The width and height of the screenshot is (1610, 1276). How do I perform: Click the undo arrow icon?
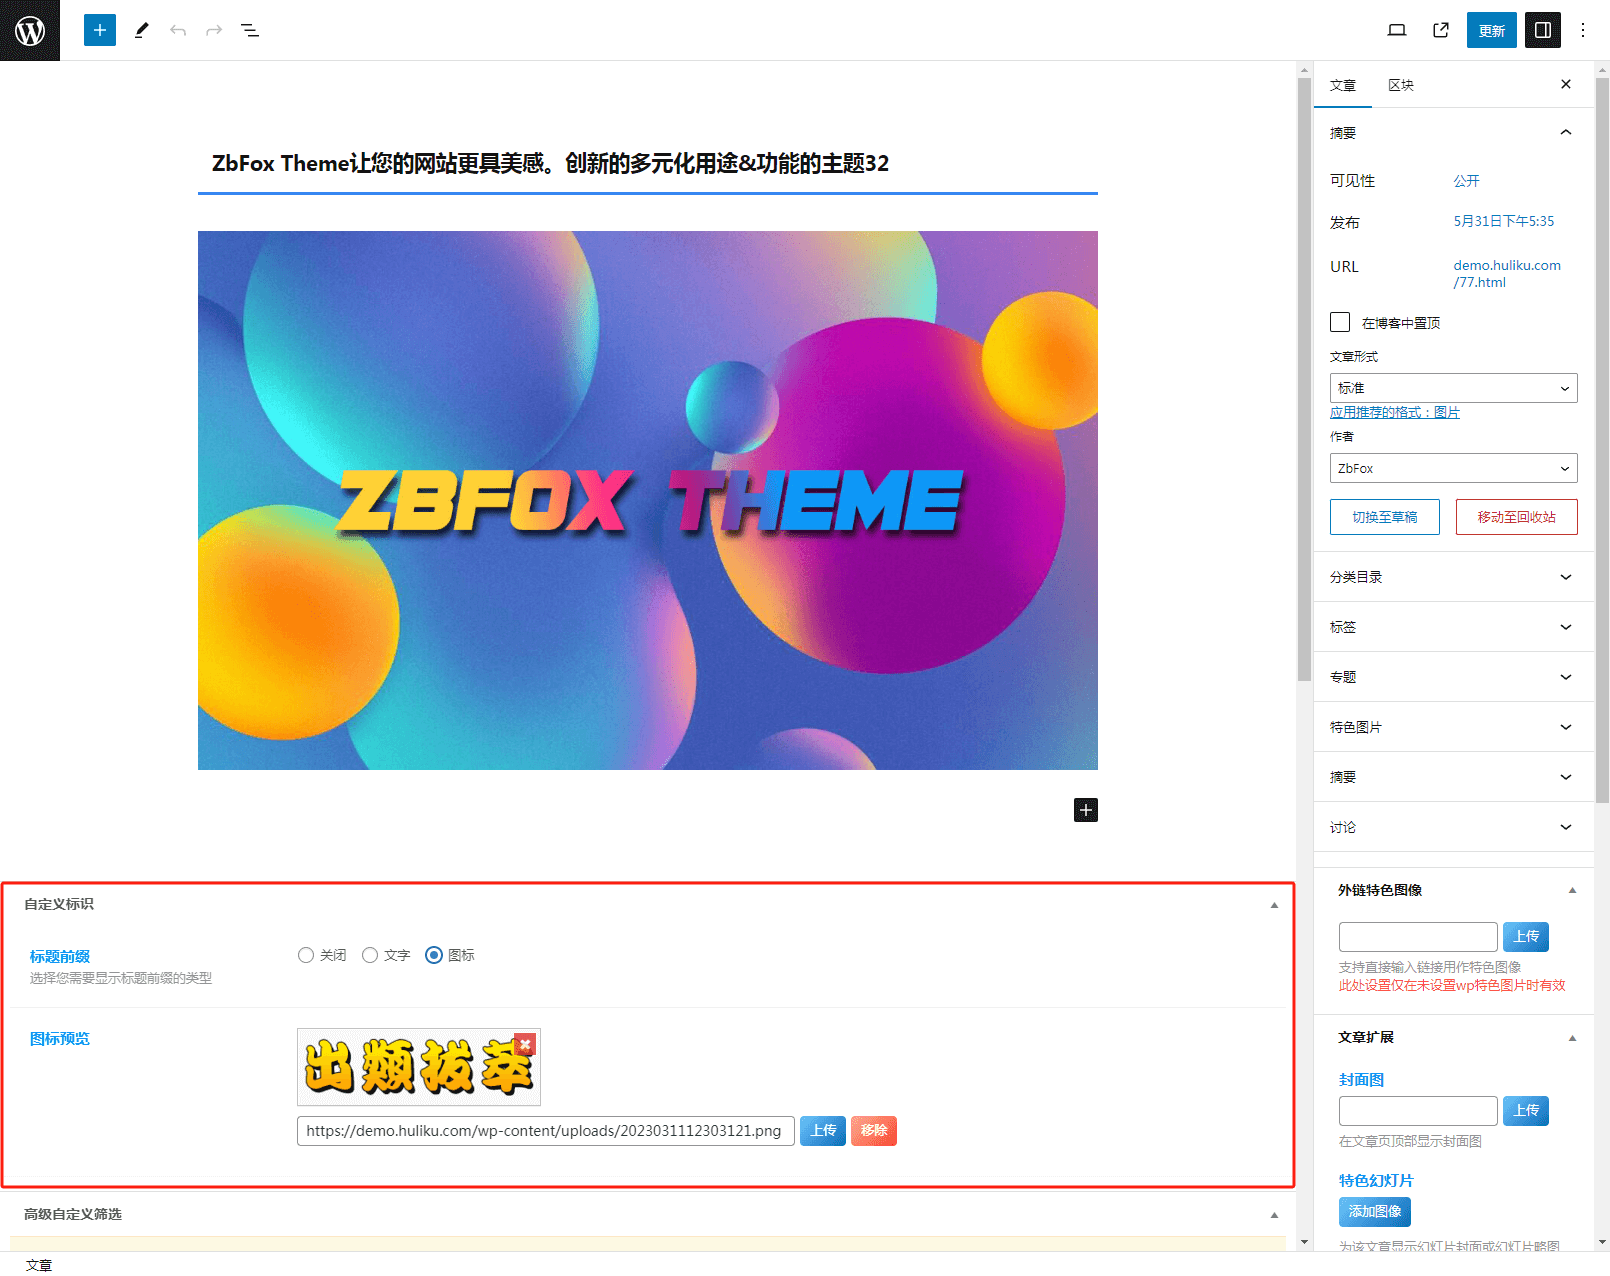click(178, 30)
